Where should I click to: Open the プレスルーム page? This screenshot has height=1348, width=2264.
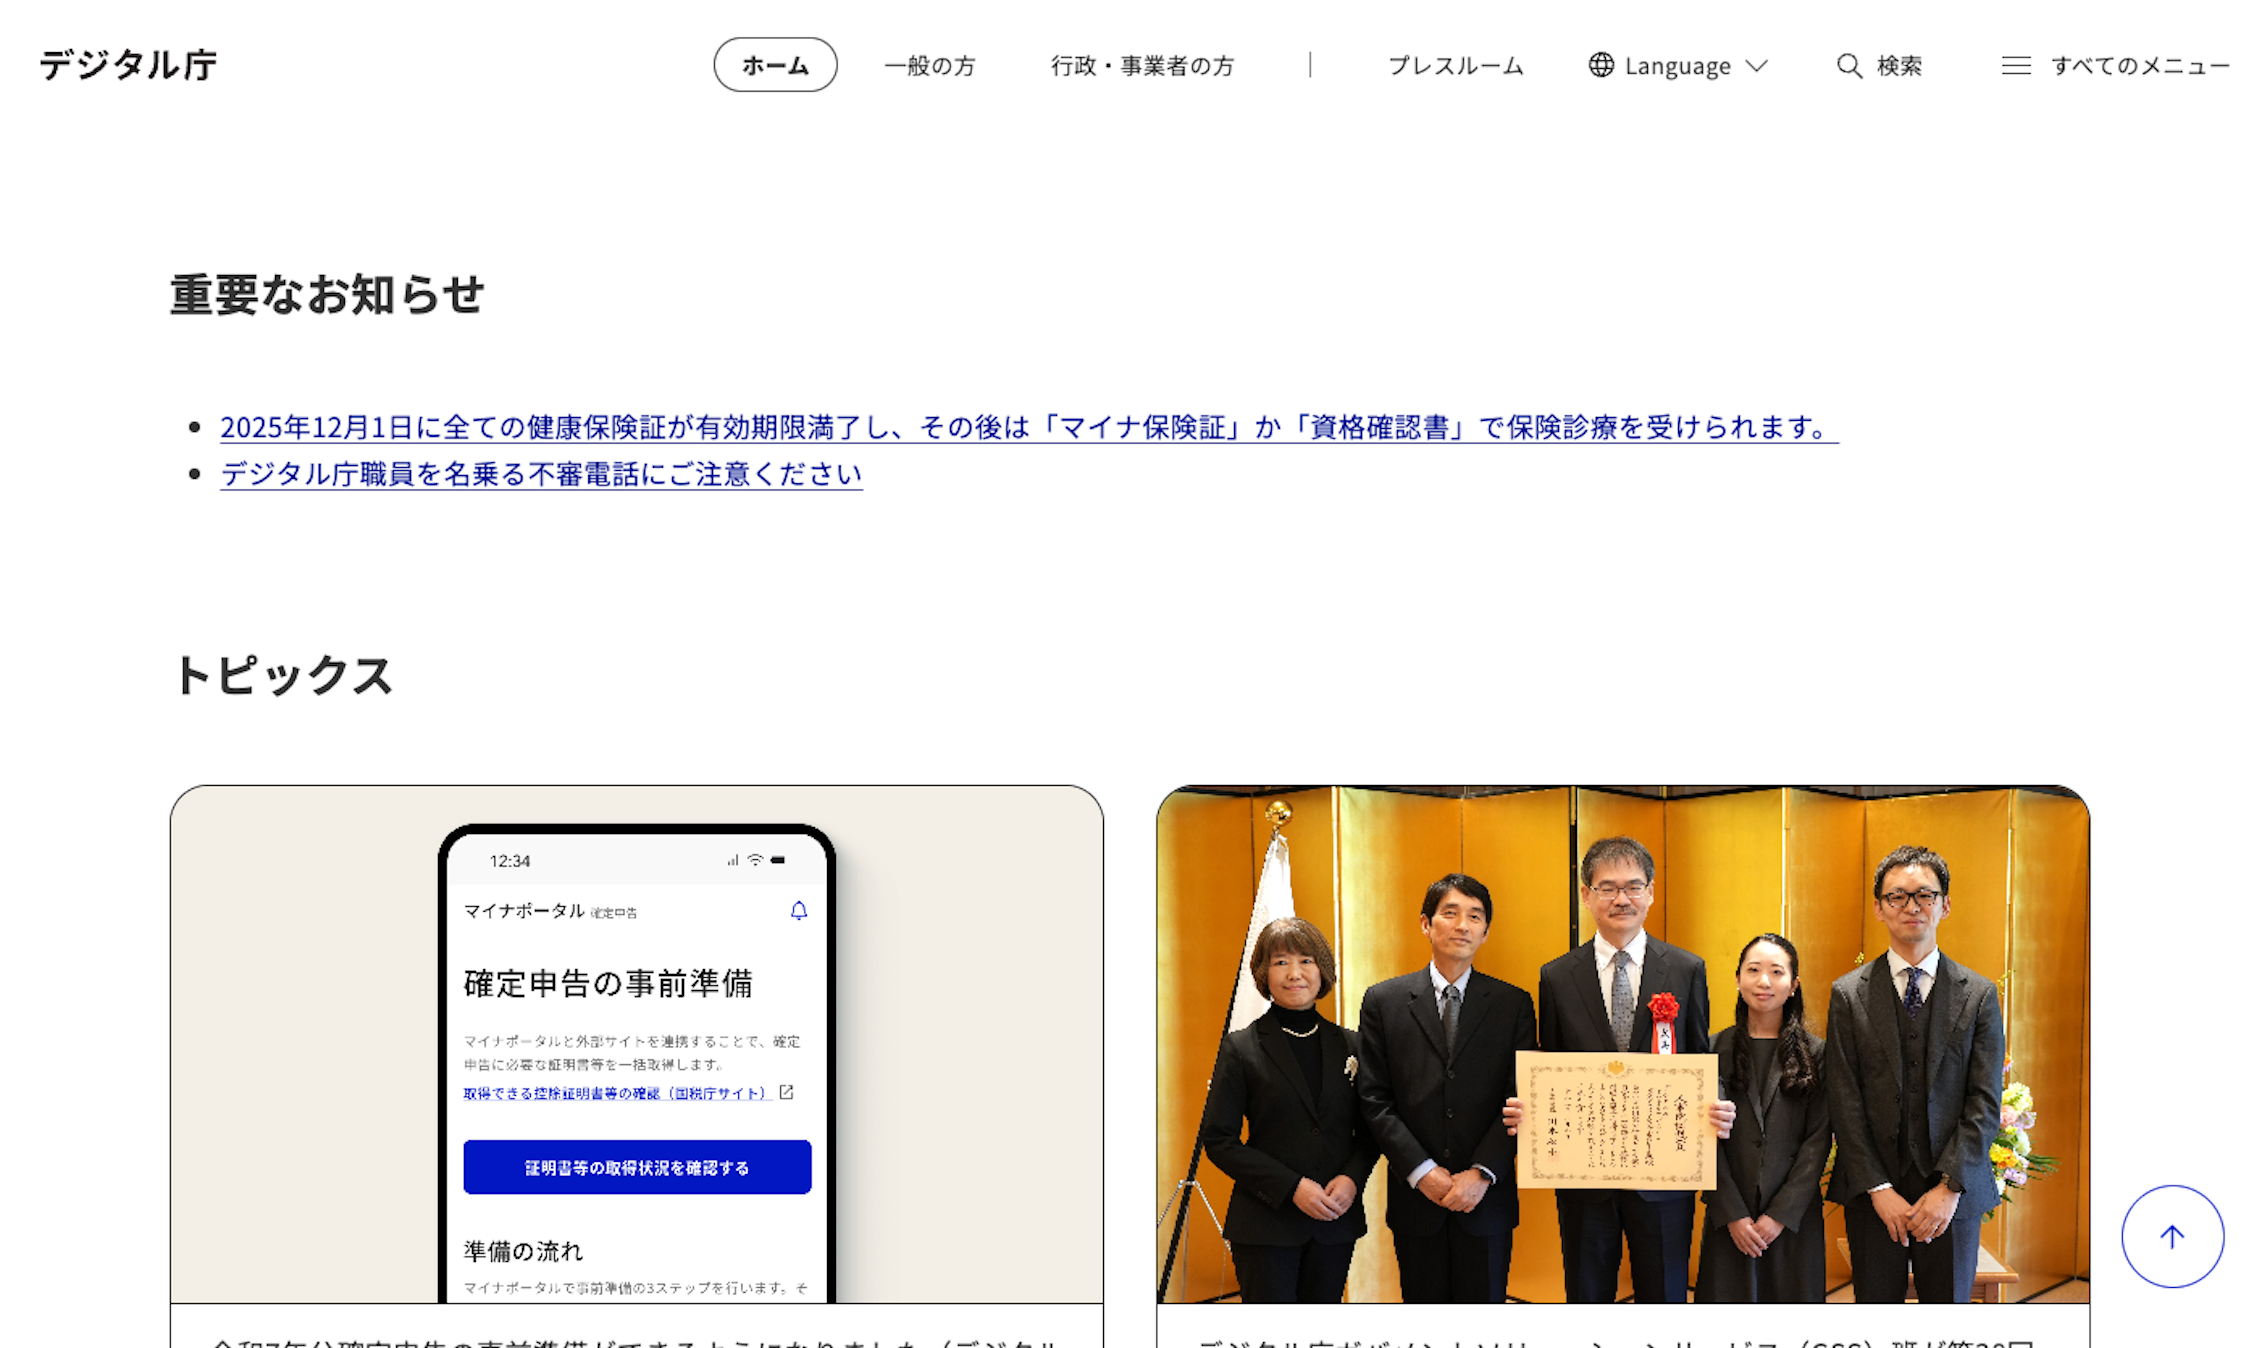click(1455, 66)
